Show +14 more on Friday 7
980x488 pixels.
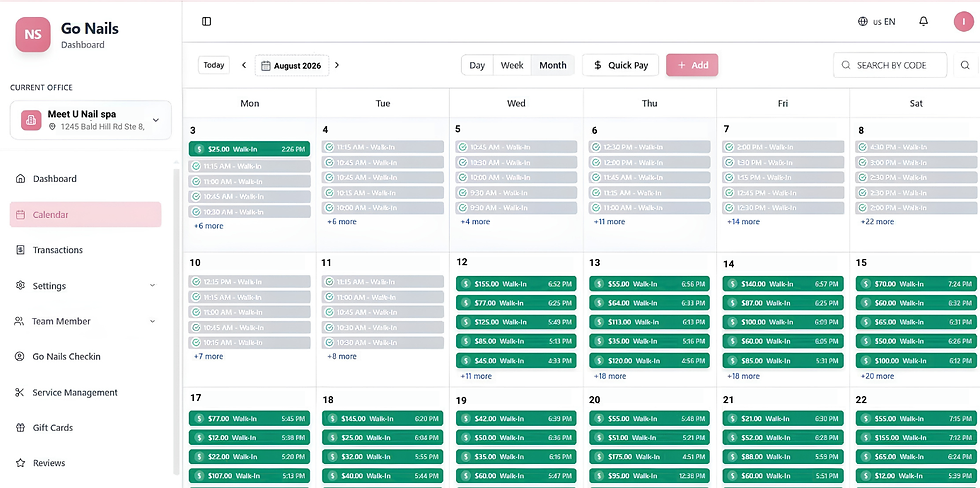point(743,222)
